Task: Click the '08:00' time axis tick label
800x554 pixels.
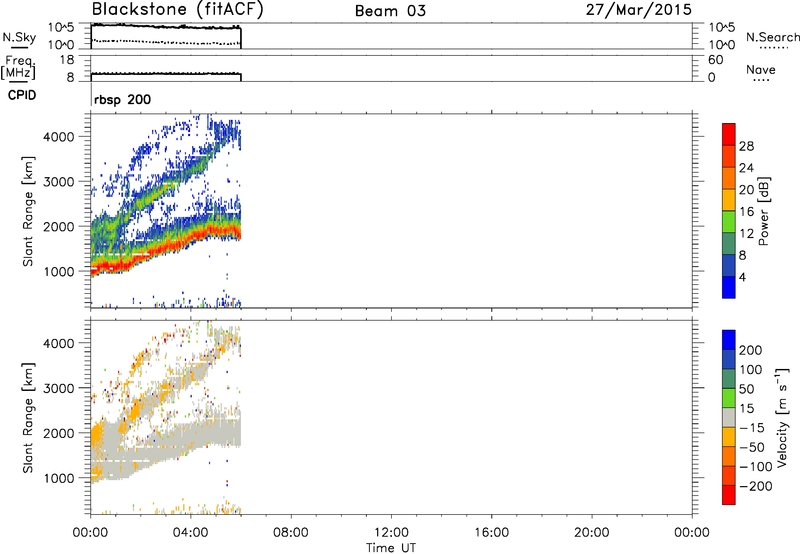Action: pyautogui.click(x=291, y=533)
